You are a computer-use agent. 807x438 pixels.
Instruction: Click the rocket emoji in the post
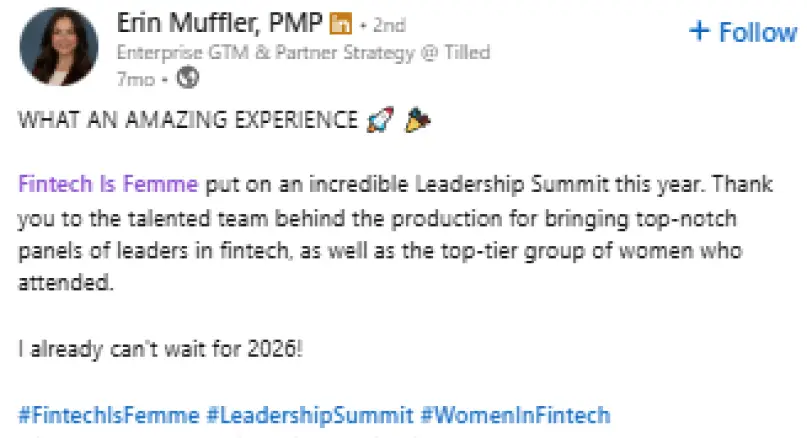376,122
